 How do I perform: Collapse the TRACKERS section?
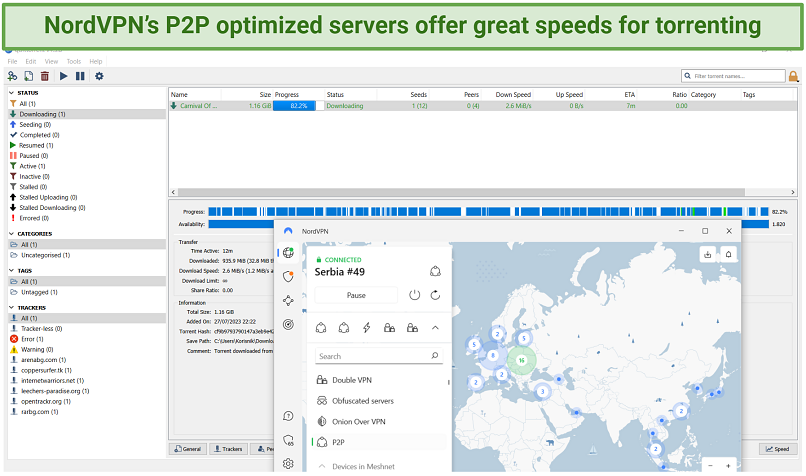(x=11, y=307)
